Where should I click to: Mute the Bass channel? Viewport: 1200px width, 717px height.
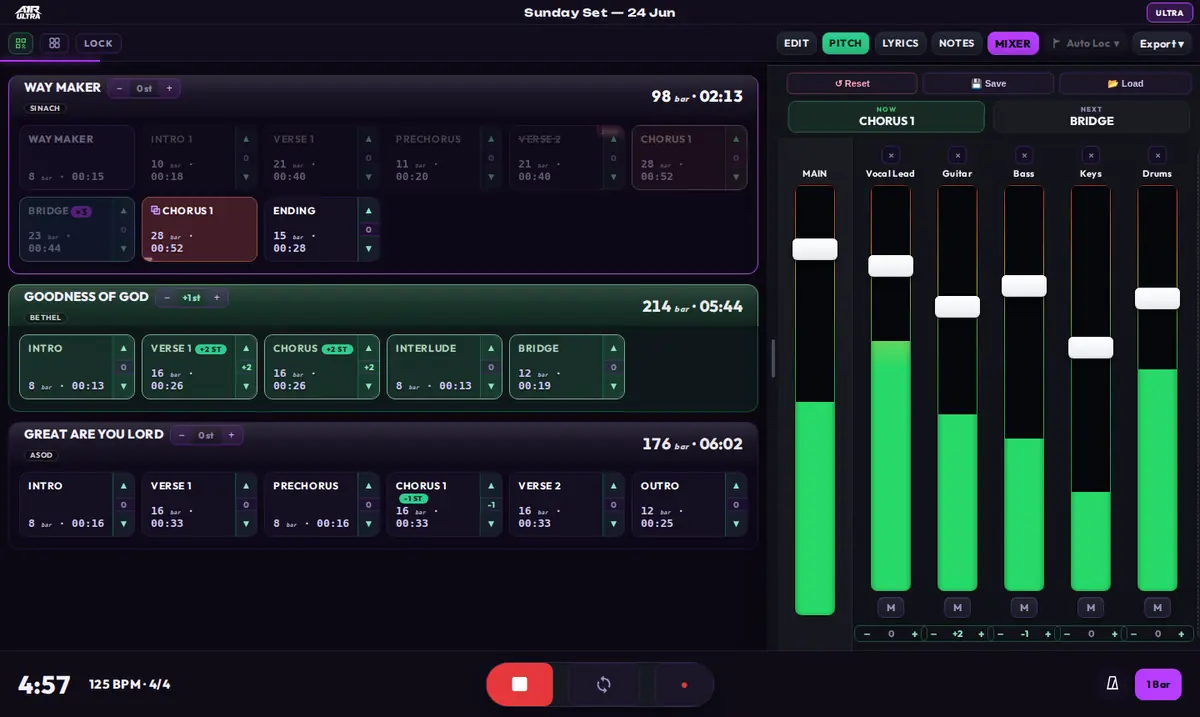tap(1024, 607)
